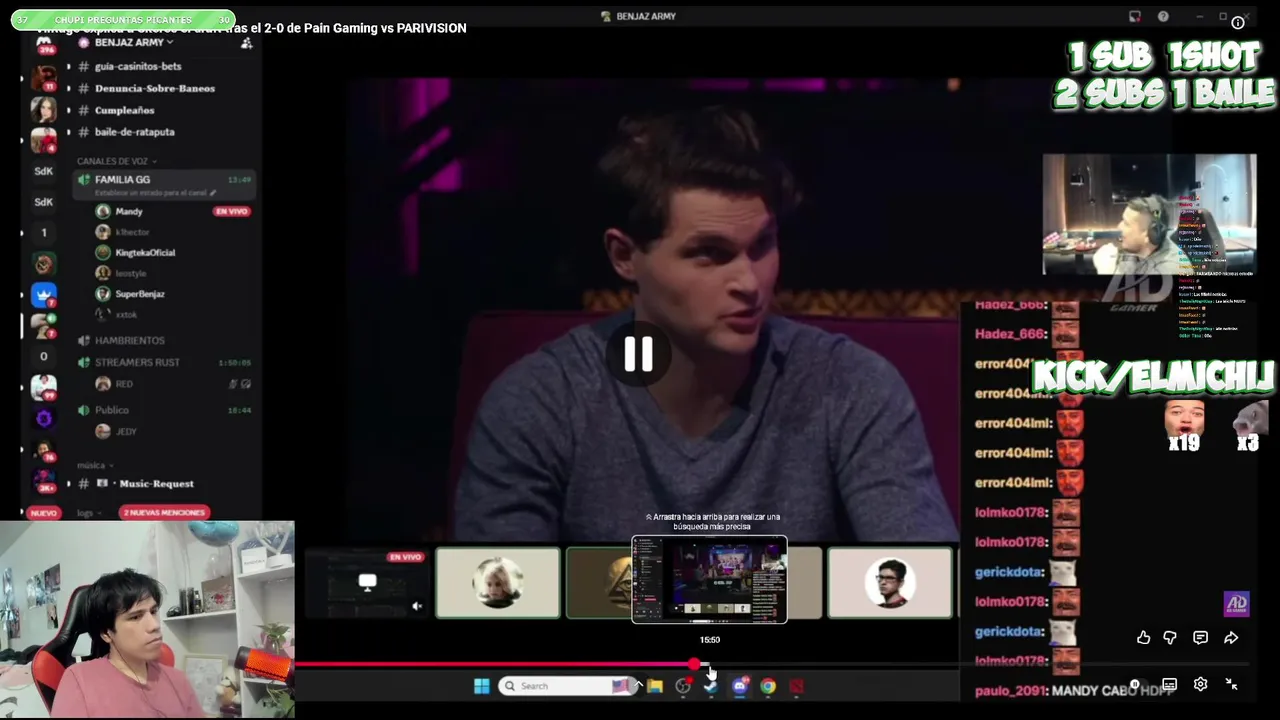Toggle subtitles with the captions icon
Screen dimensions: 1280x720
1169,685
